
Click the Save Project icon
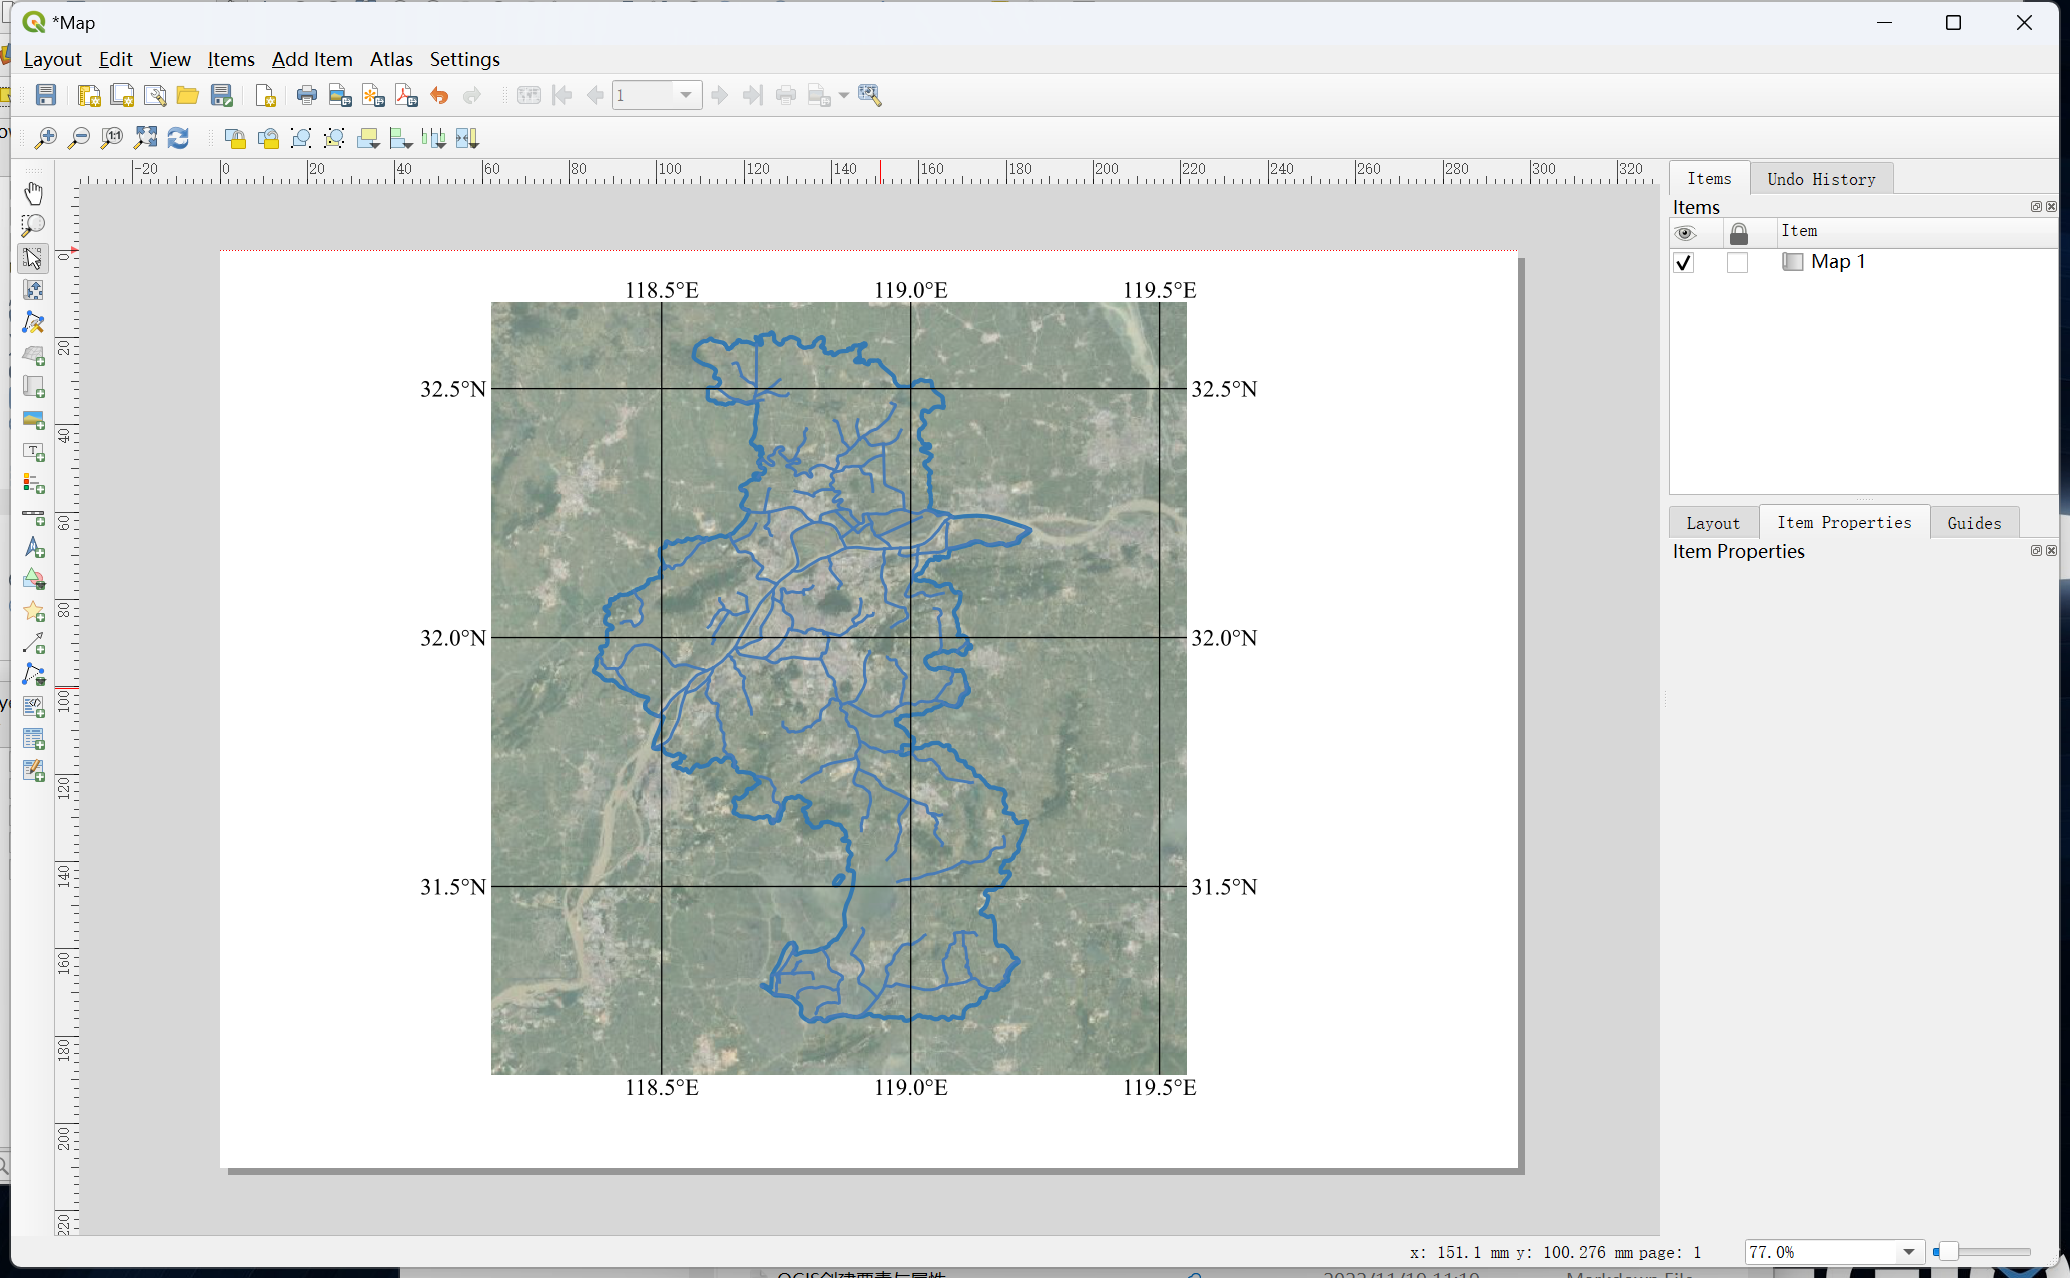(x=46, y=95)
